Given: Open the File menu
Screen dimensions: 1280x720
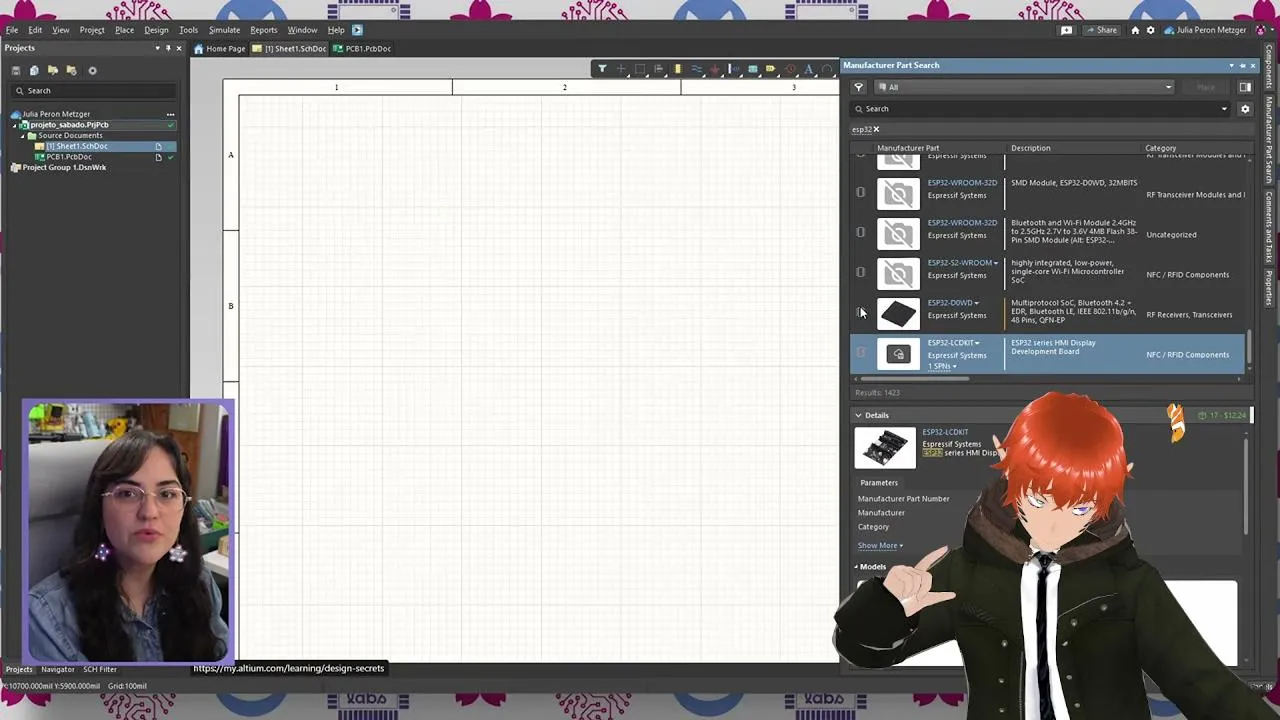Looking at the screenshot, I should coord(12,30).
